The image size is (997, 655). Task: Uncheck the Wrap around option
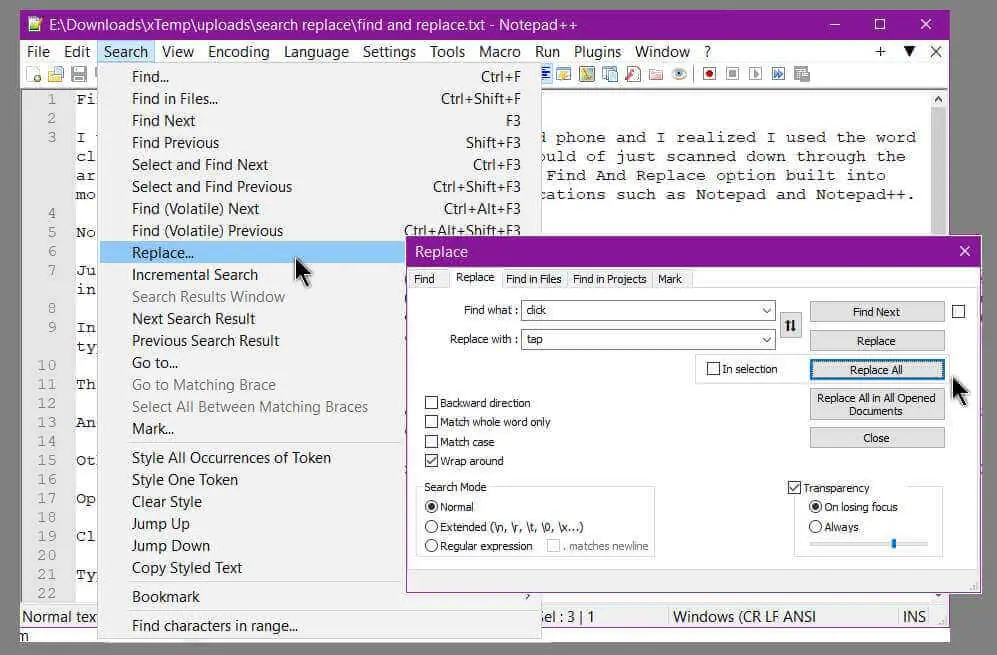(x=431, y=460)
